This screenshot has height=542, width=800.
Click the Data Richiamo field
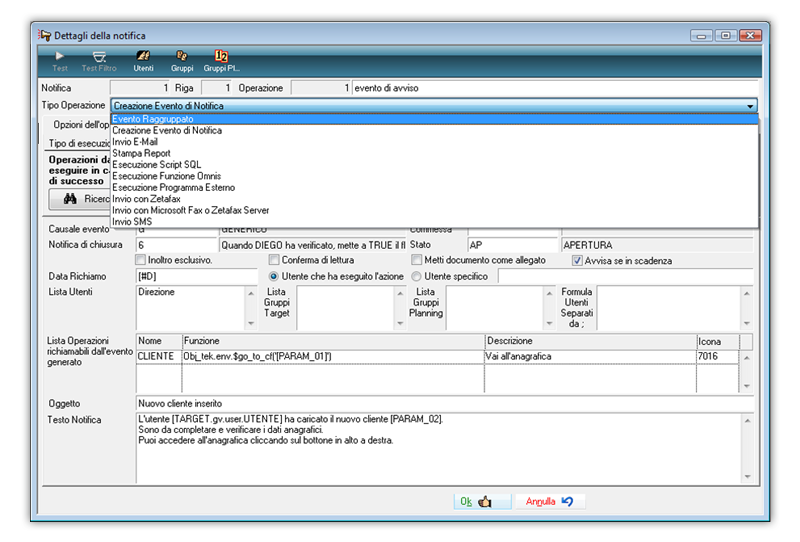click(x=197, y=276)
